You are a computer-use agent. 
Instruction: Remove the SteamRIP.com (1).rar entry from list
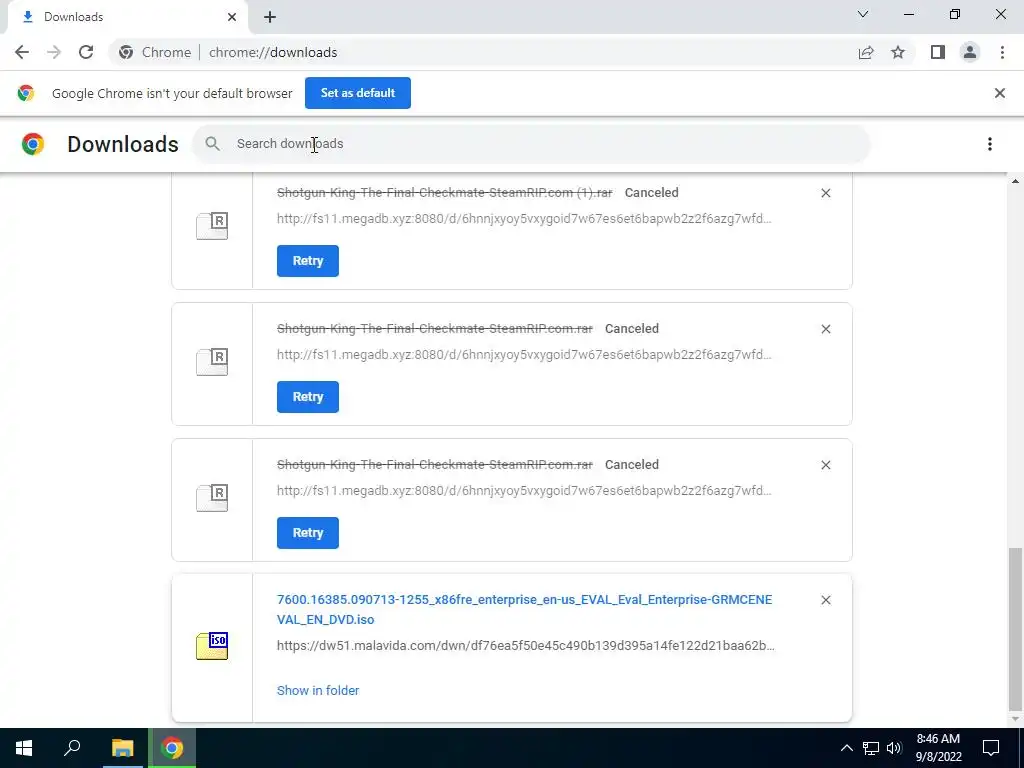click(x=825, y=193)
